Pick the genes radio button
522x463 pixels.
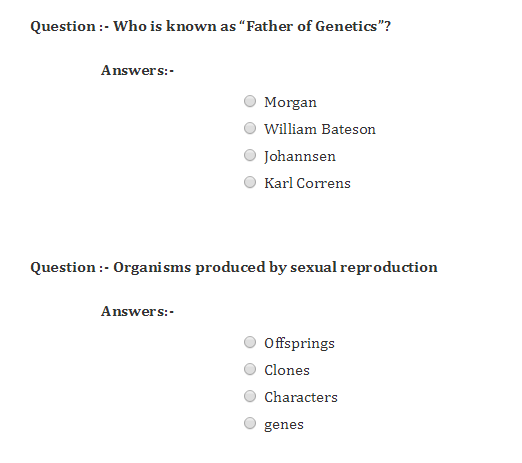coord(250,423)
